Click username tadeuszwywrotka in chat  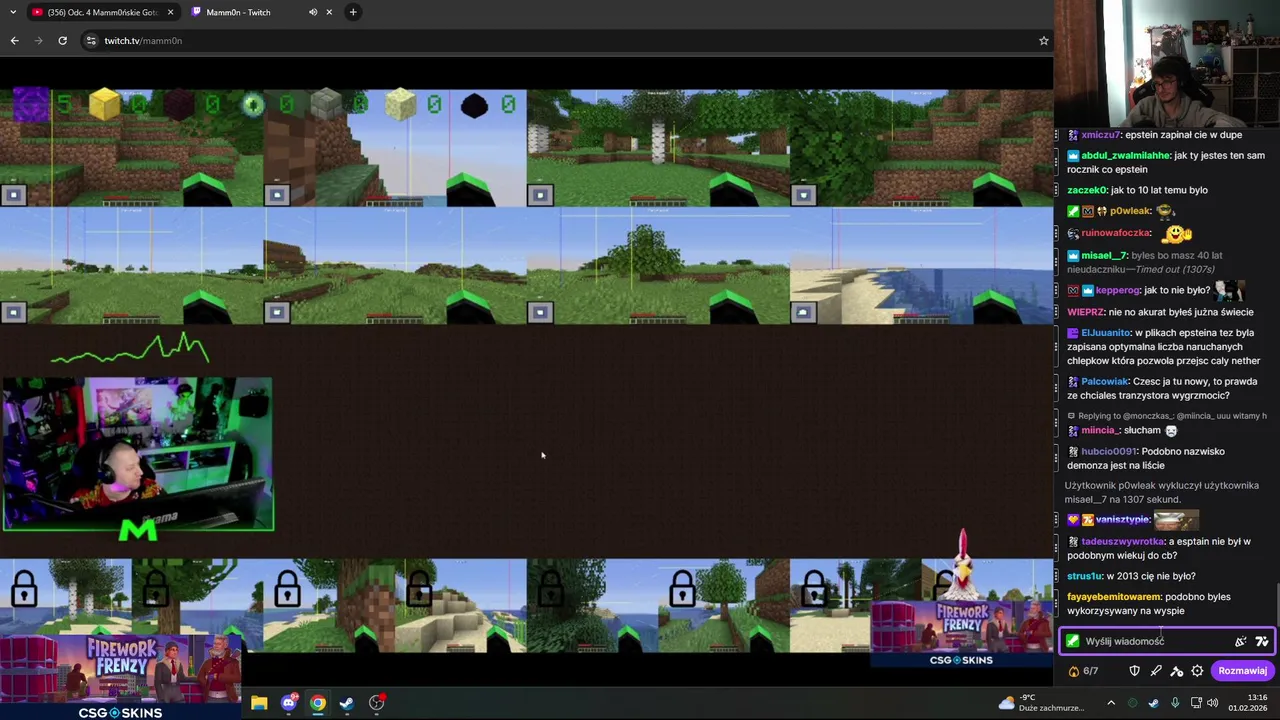coord(1122,542)
